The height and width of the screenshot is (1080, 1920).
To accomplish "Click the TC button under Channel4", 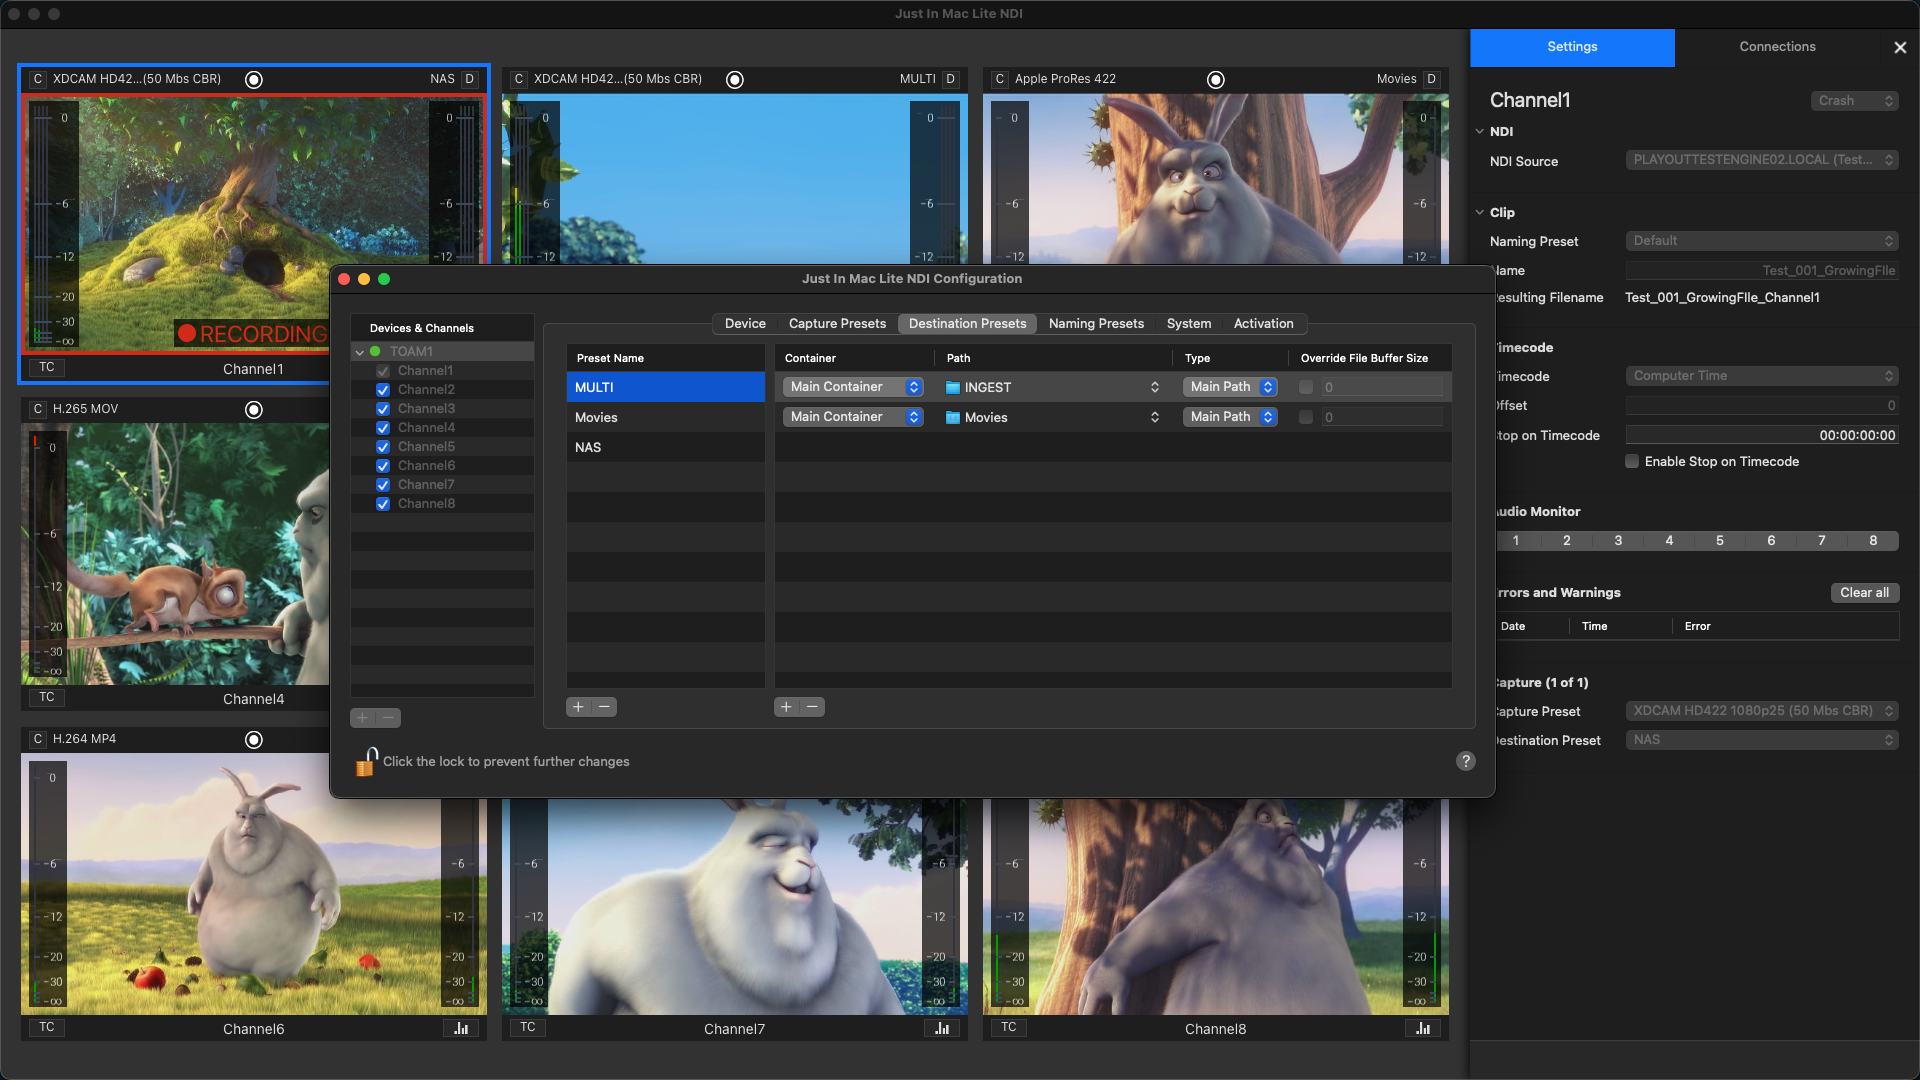I will pyautogui.click(x=47, y=698).
